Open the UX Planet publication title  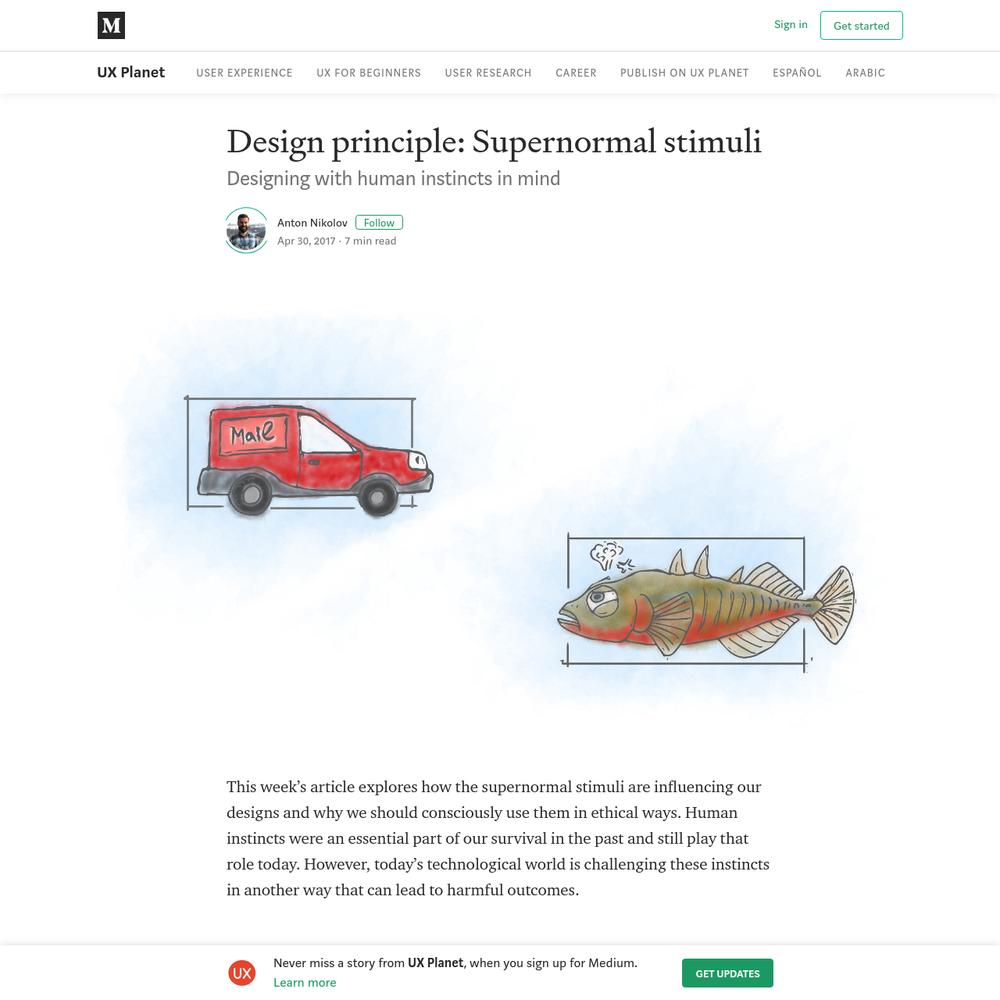[x=131, y=72]
